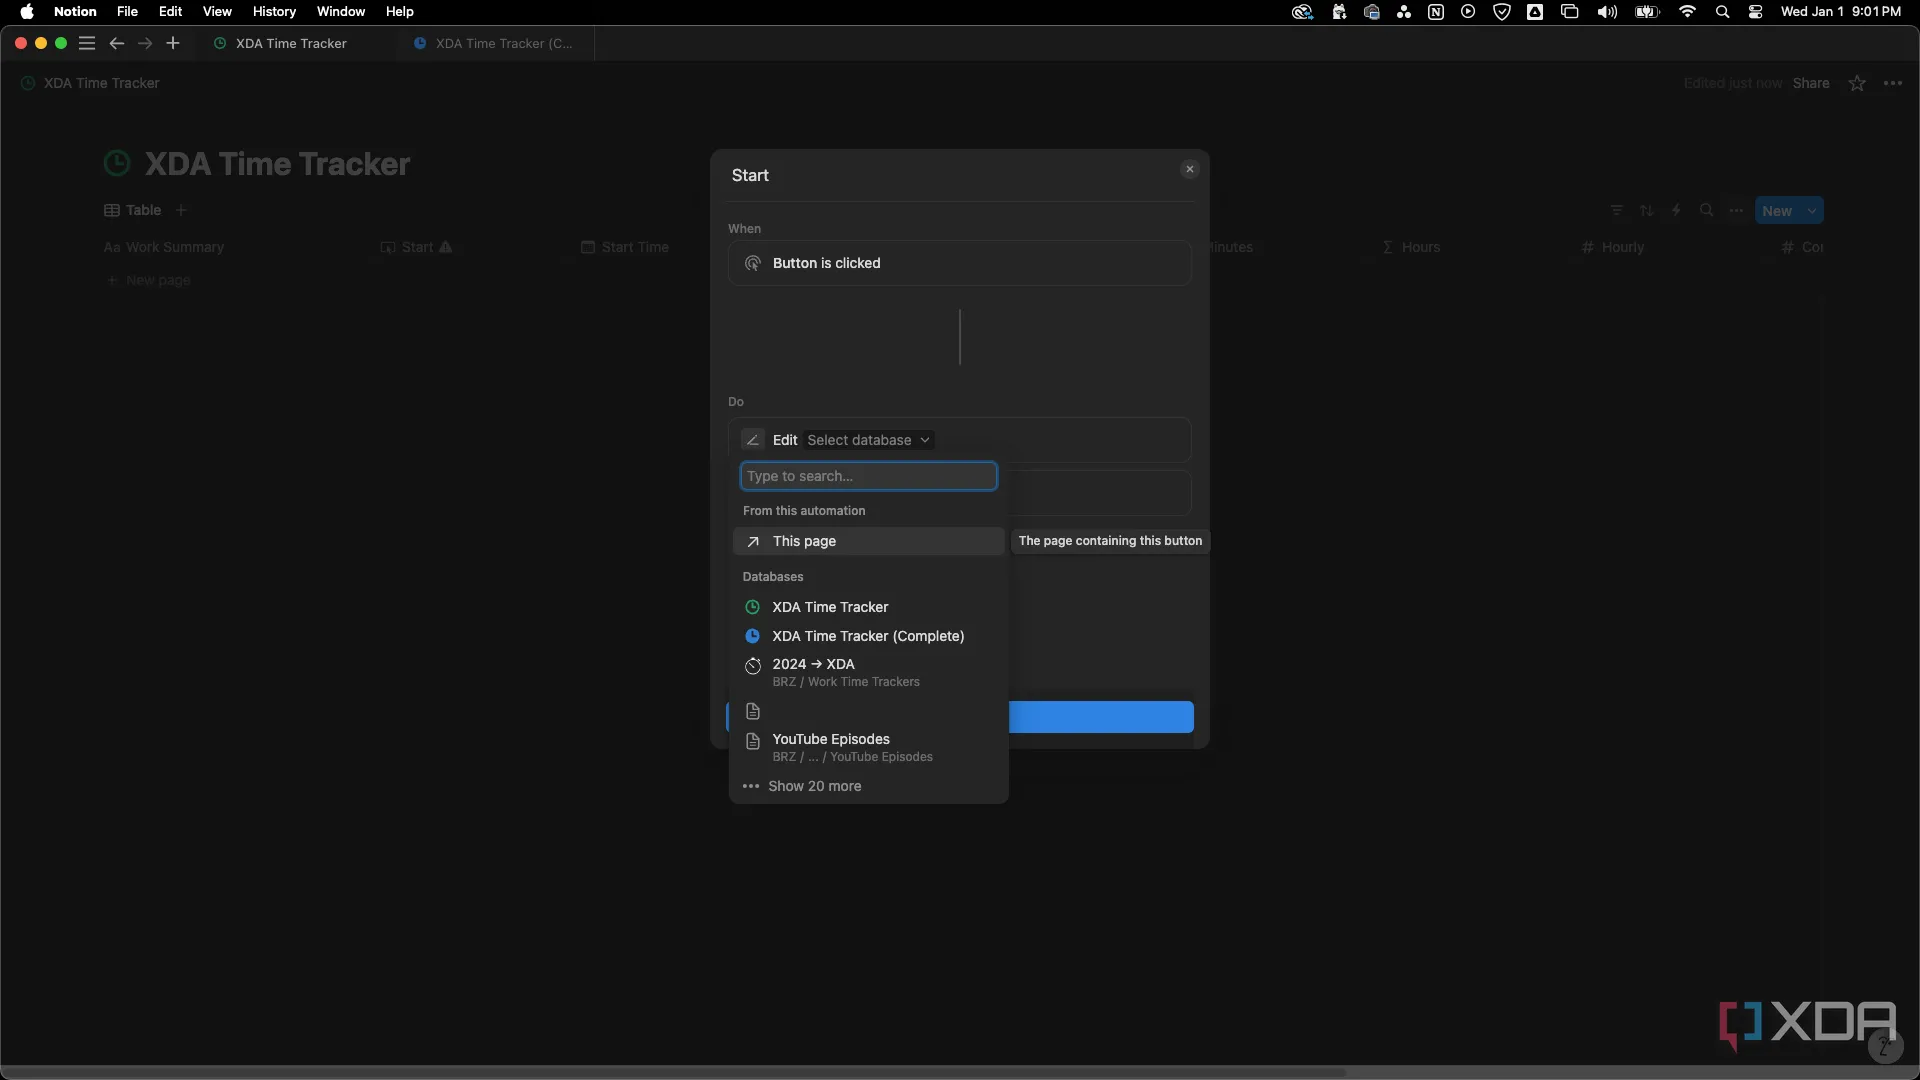Click the New button
This screenshot has width=1920, height=1080.
(1777, 211)
